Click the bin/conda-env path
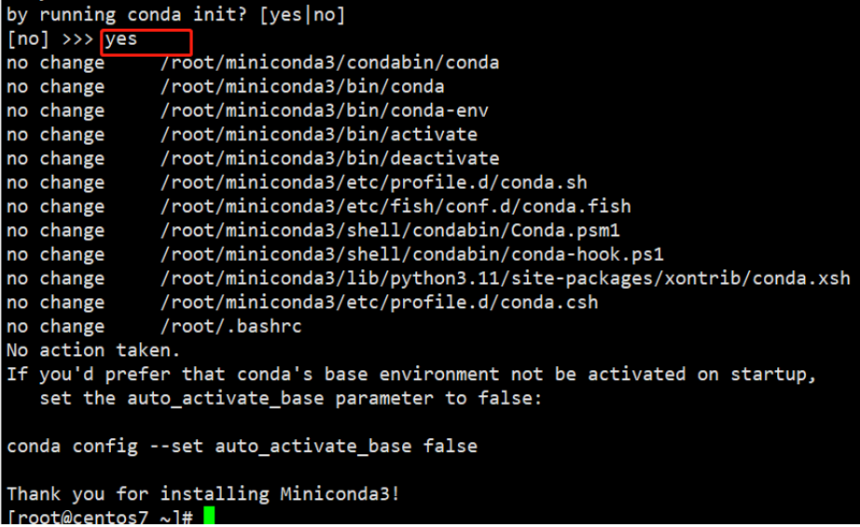 point(324,111)
